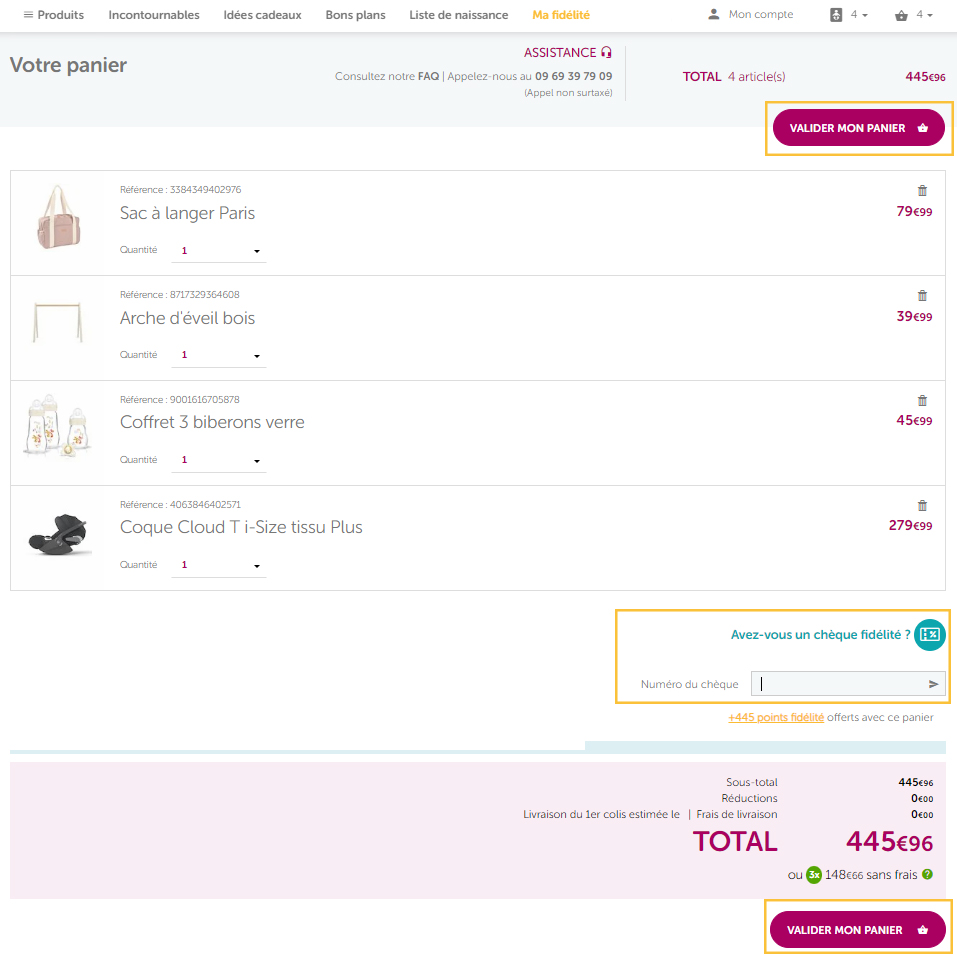
Task: Remove Coque Cloud T i-Size via trash icon
Action: click(922, 506)
